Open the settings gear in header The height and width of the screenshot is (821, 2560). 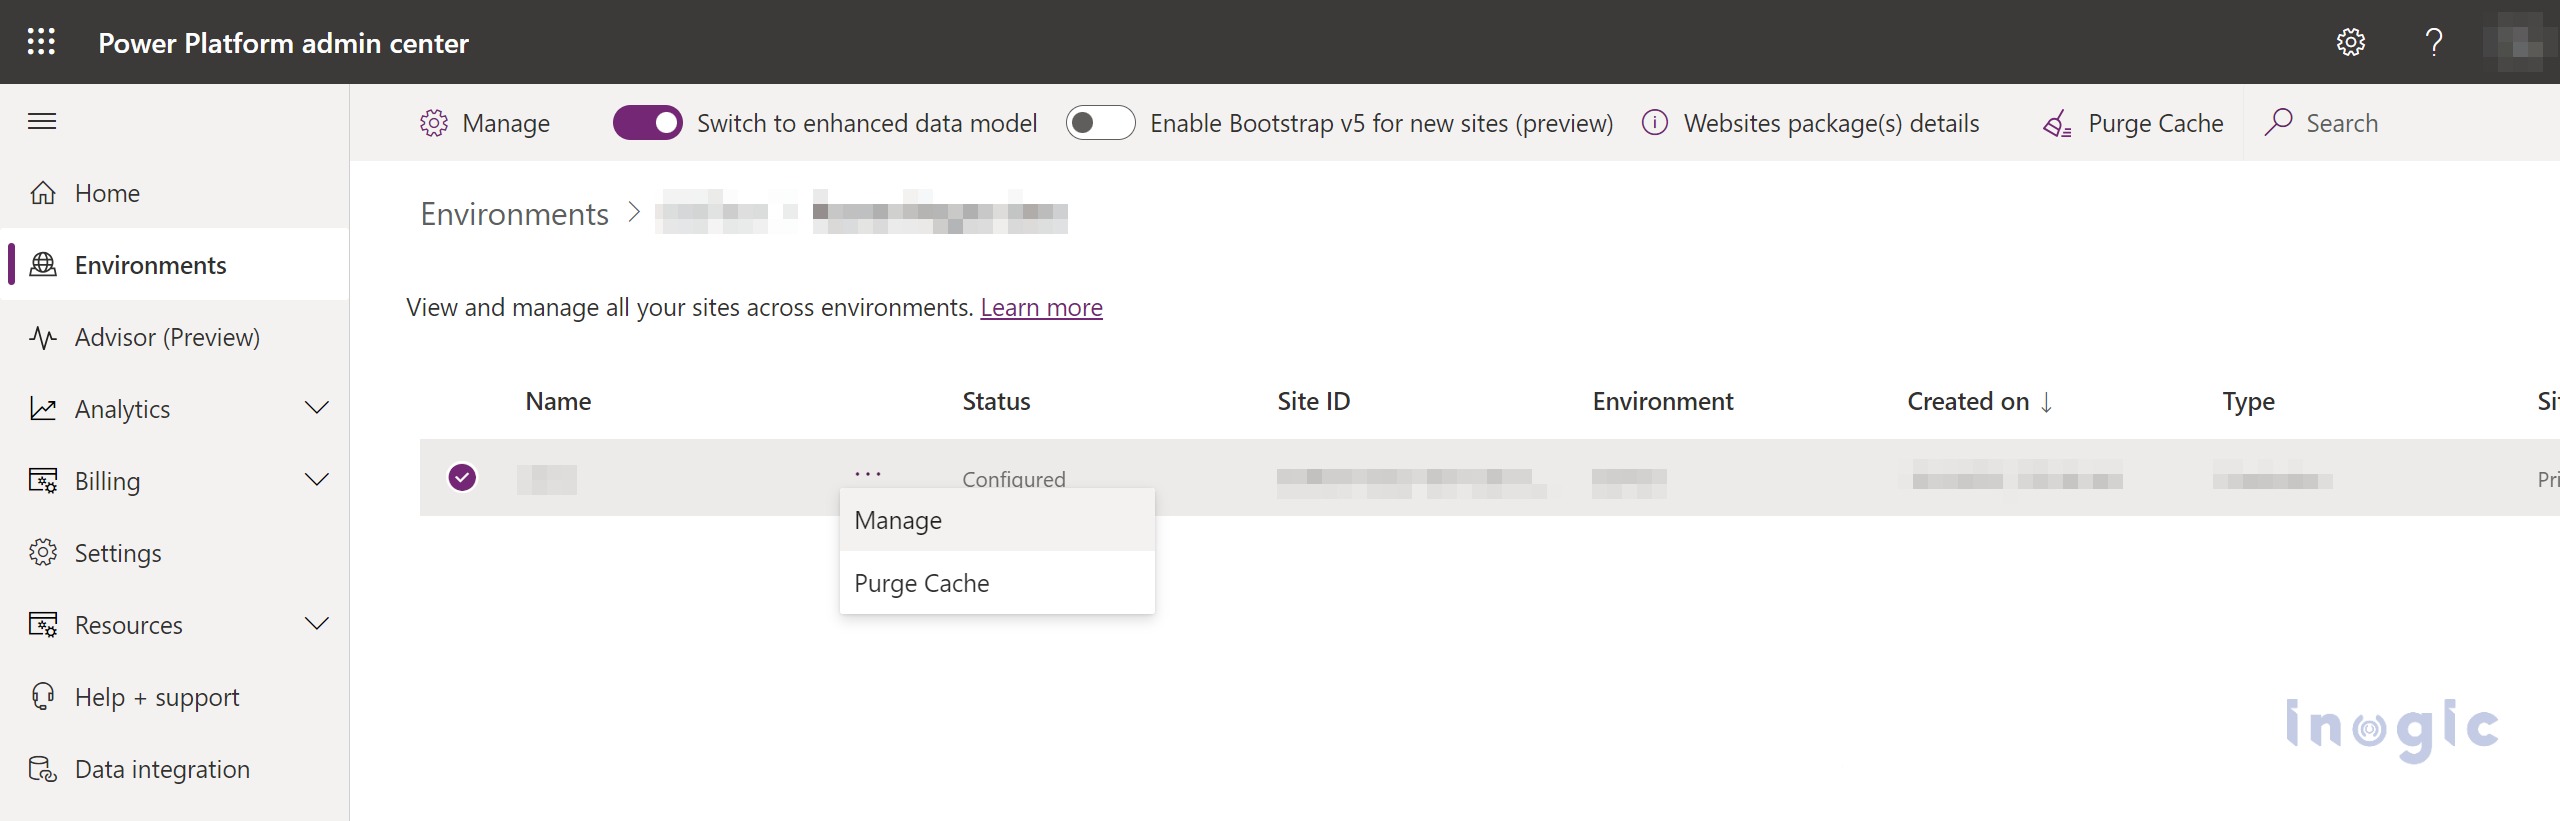point(2350,42)
